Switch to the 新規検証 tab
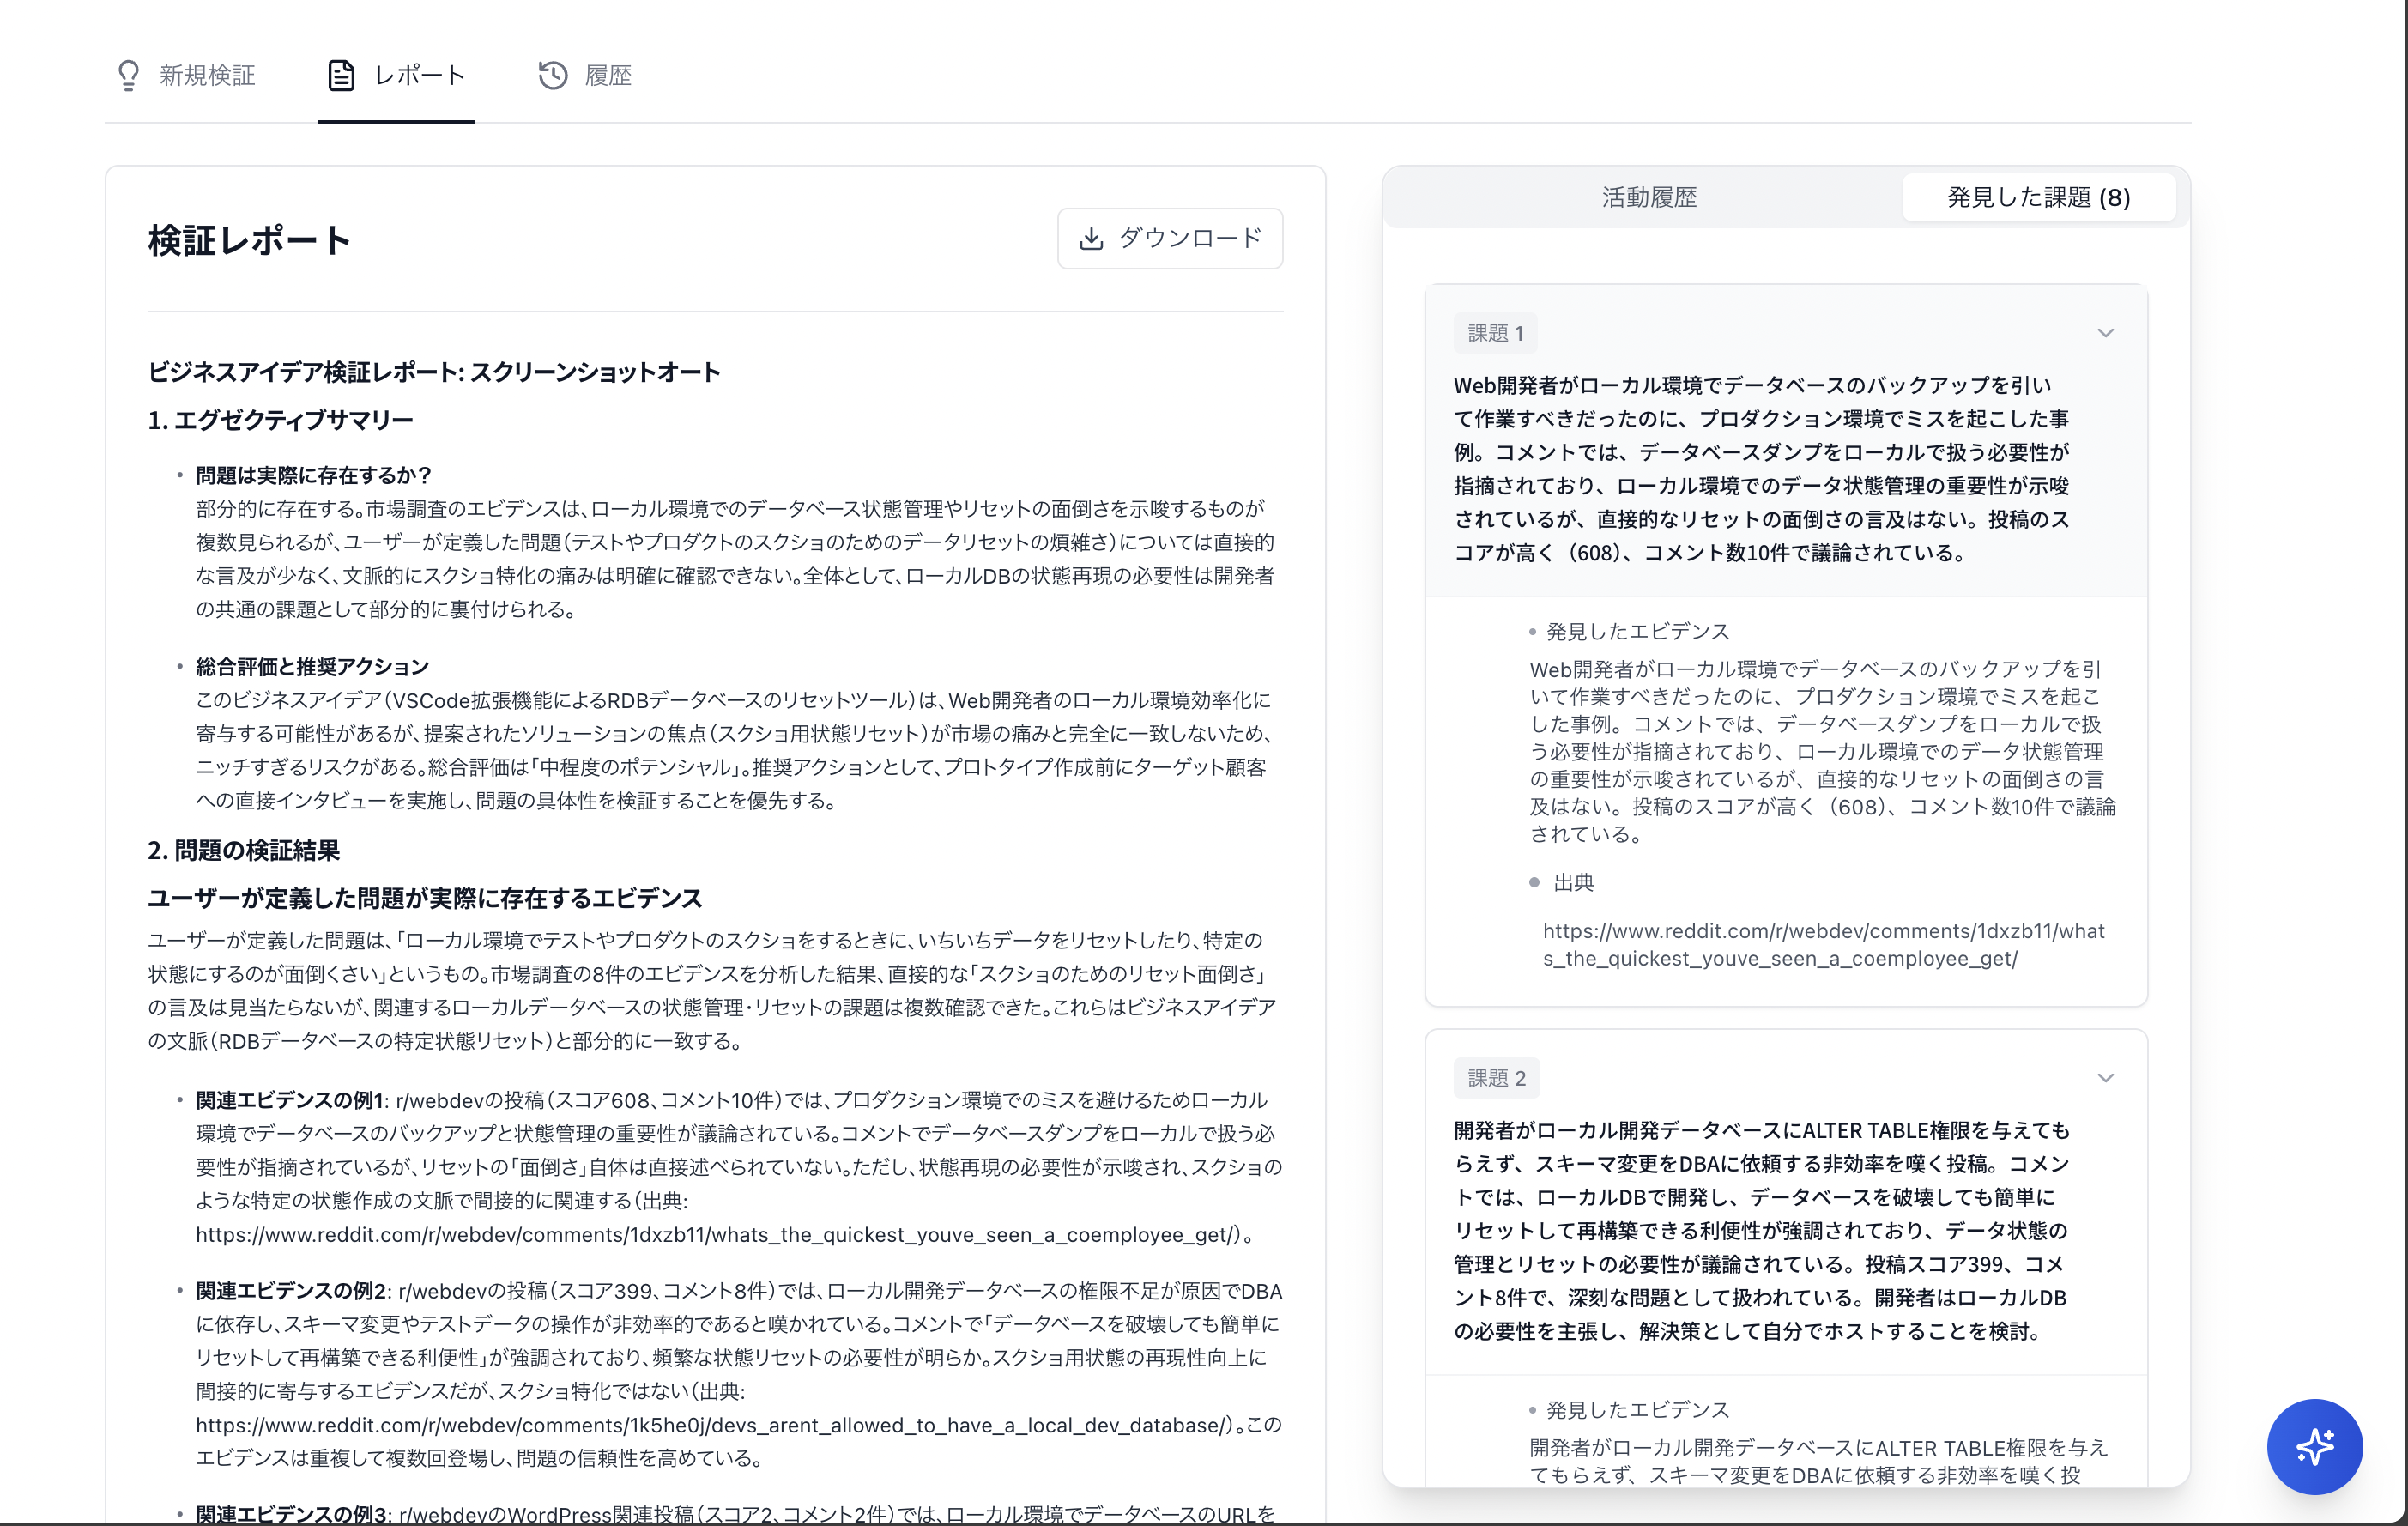The width and height of the screenshot is (2408, 1526). 206,75
